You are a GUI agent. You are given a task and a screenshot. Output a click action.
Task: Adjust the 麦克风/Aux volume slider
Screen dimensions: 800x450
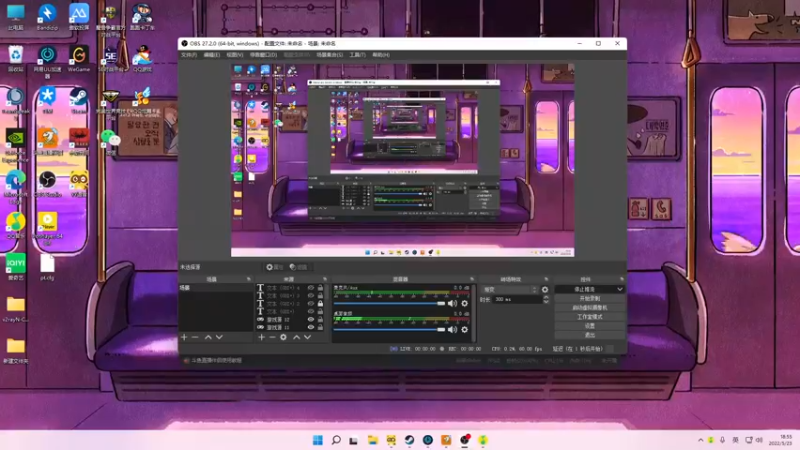click(x=389, y=304)
